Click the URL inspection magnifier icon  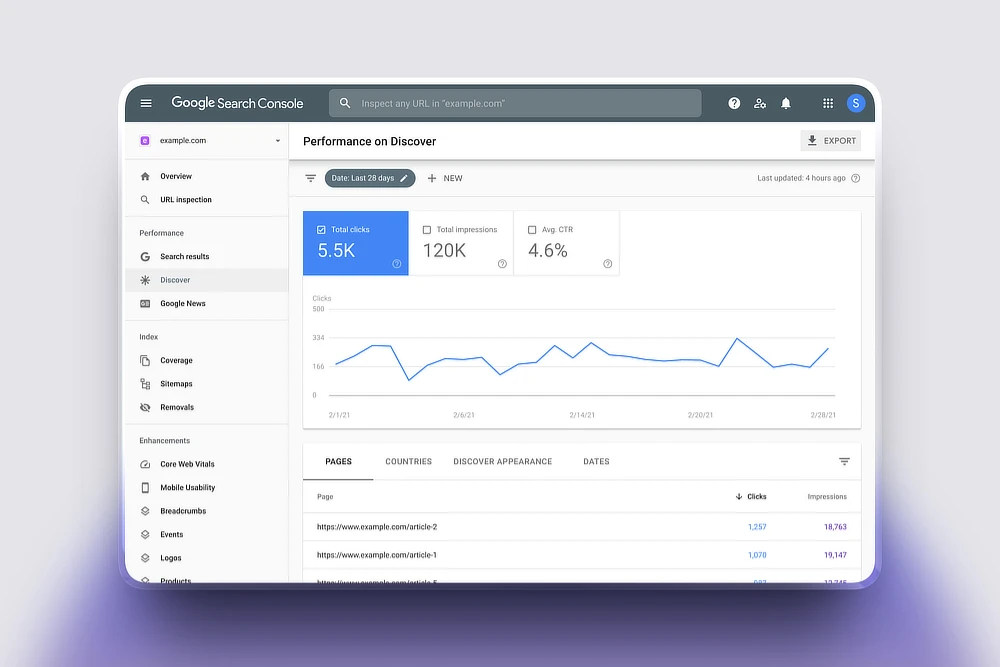145,200
